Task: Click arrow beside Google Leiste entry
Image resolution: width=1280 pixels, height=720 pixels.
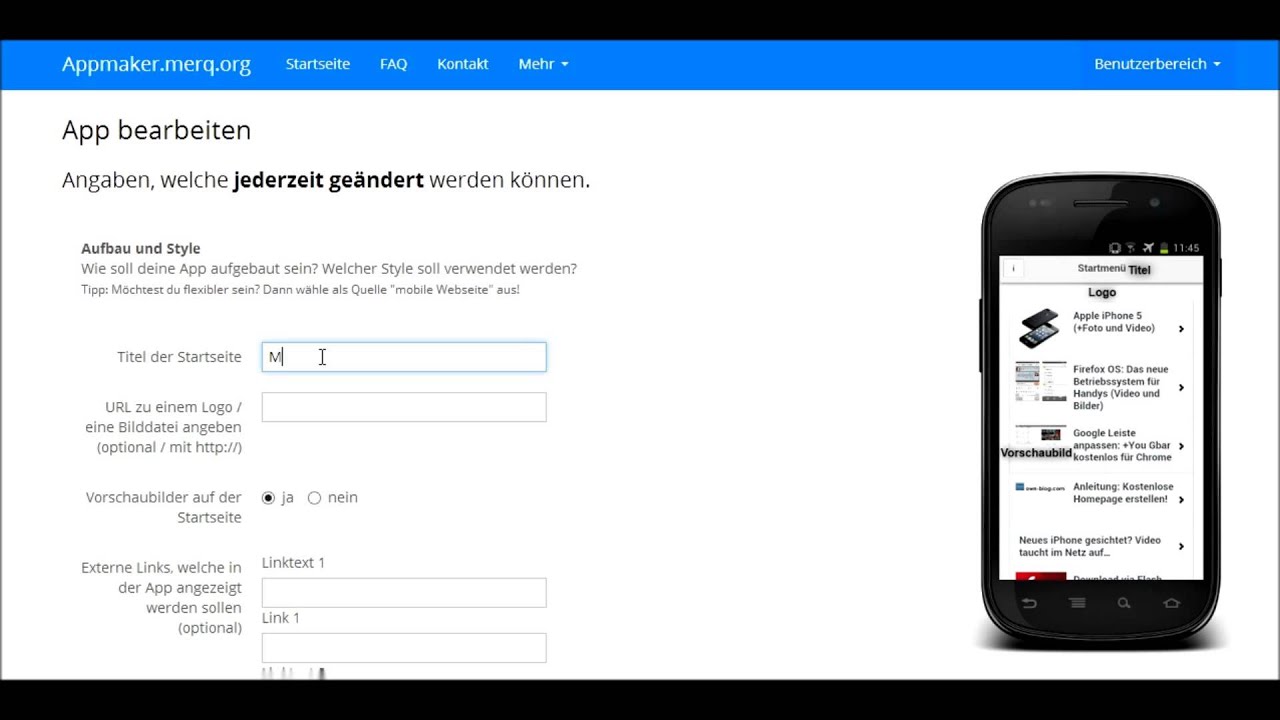Action: pyautogui.click(x=1181, y=446)
